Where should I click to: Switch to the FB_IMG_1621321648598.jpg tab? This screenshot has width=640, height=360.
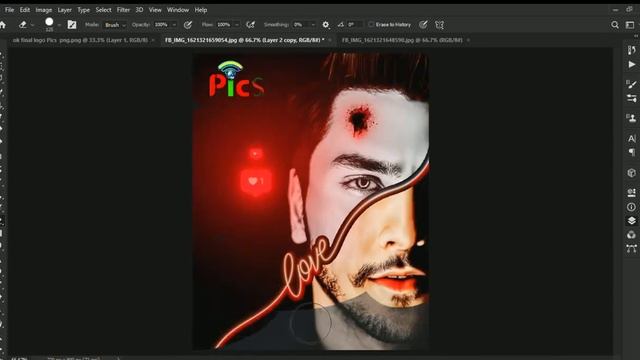[402, 40]
